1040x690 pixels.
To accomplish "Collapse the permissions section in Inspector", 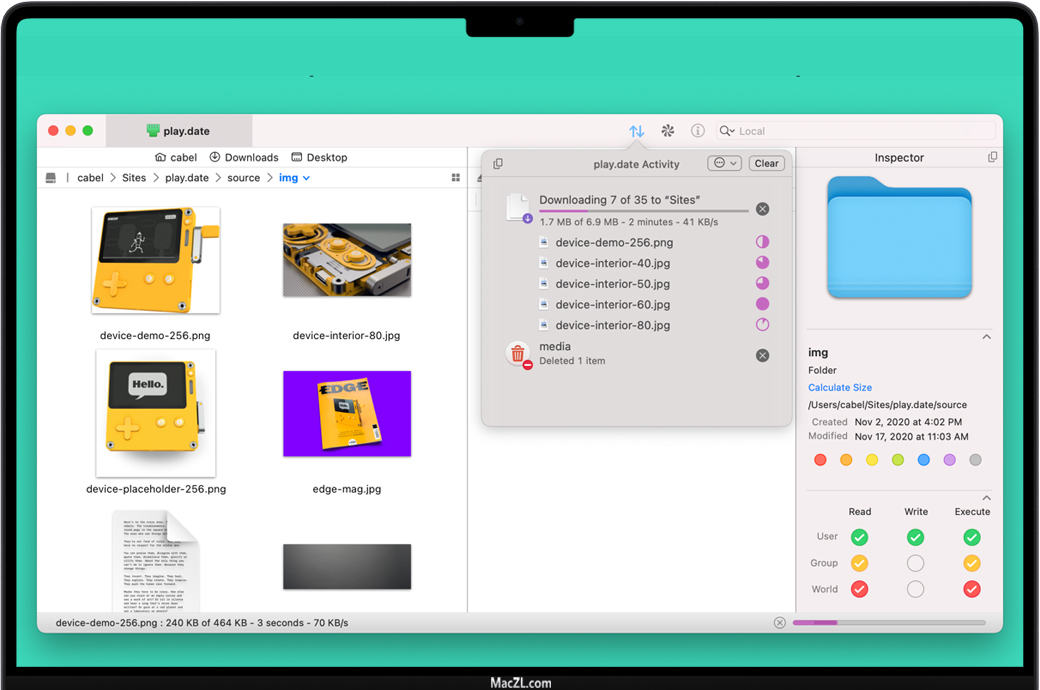I will 987,498.
